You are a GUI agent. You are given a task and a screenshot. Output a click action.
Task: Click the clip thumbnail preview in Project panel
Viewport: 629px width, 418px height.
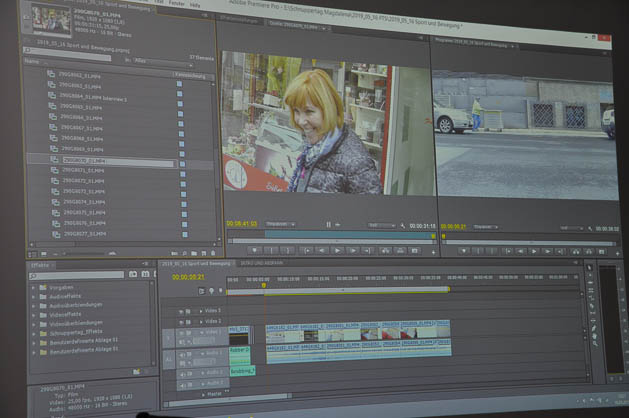(x=51, y=19)
